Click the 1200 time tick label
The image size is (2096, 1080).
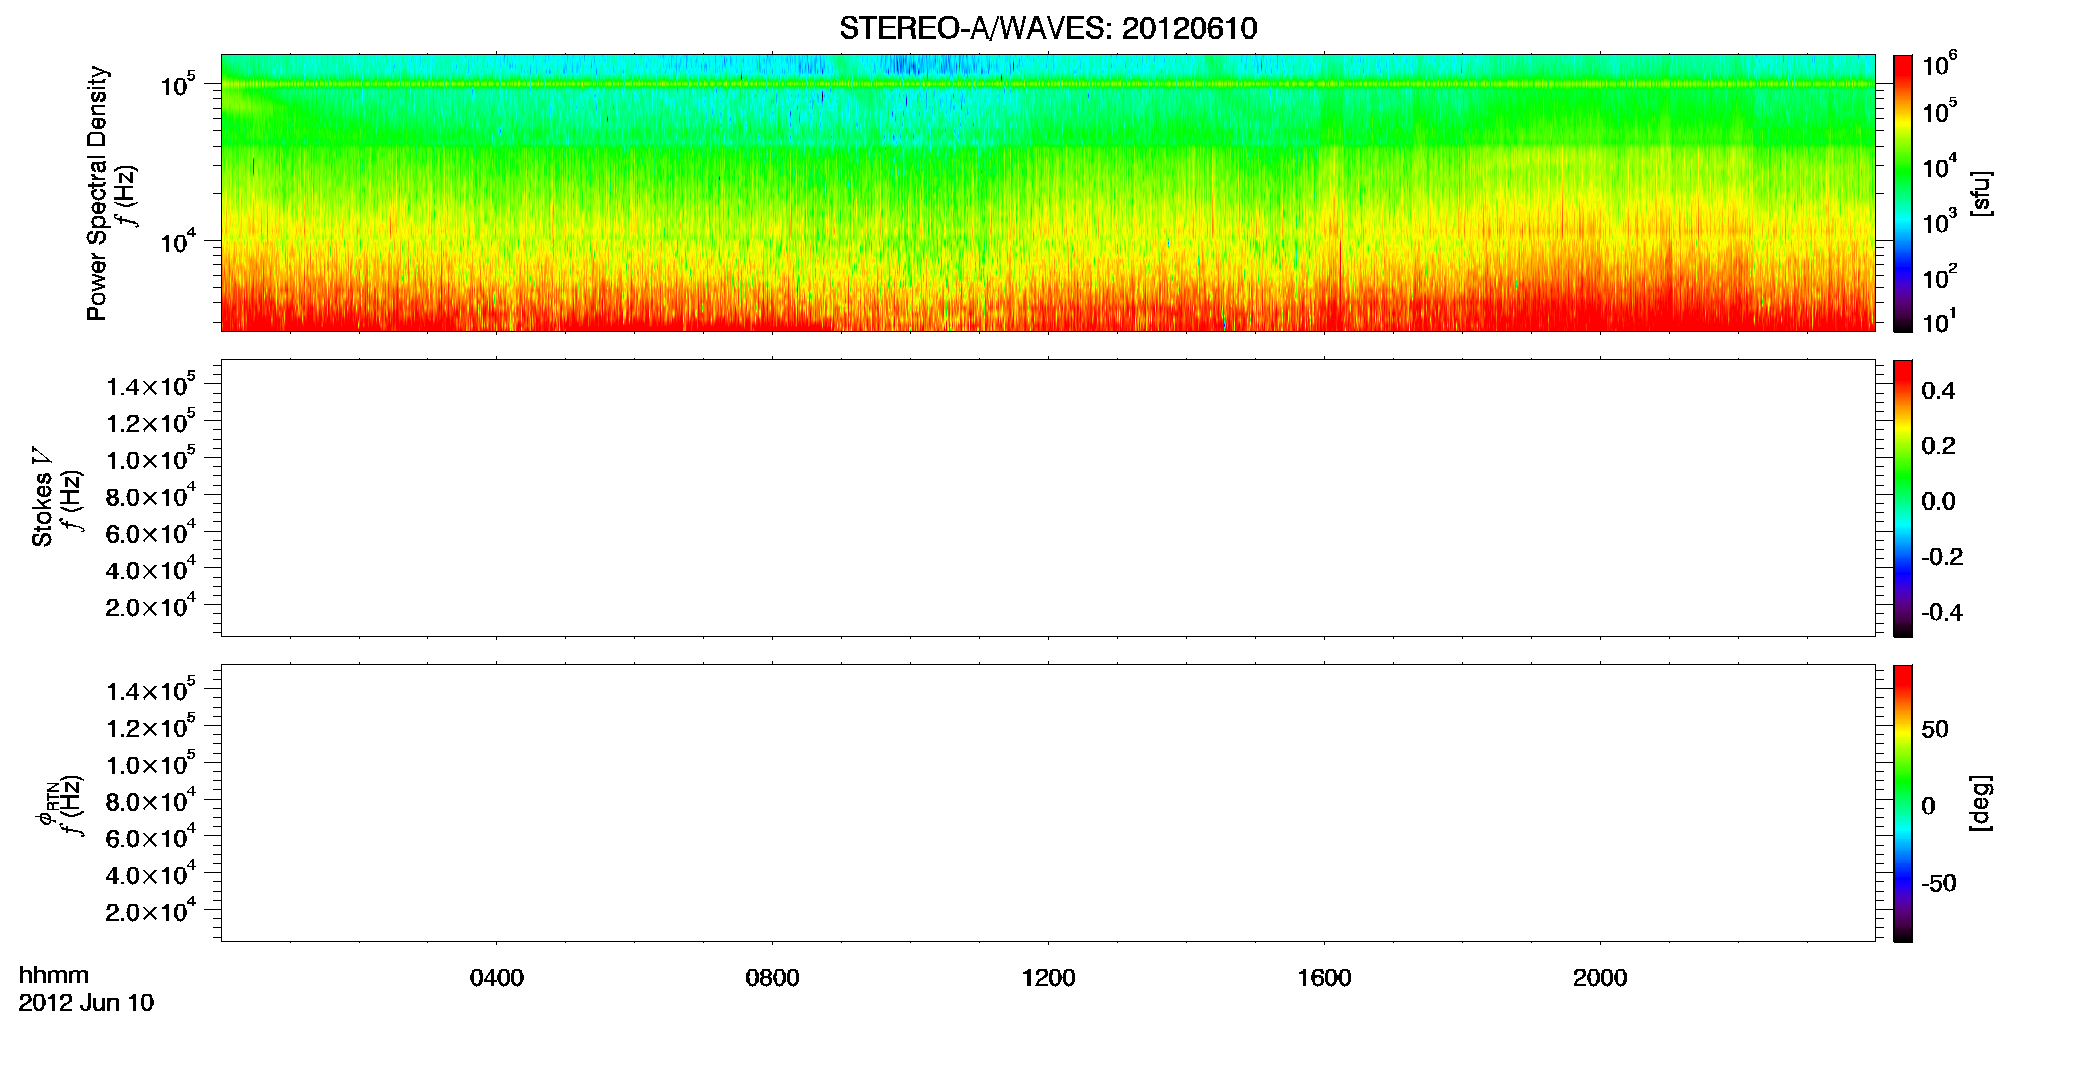pos(1048,978)
